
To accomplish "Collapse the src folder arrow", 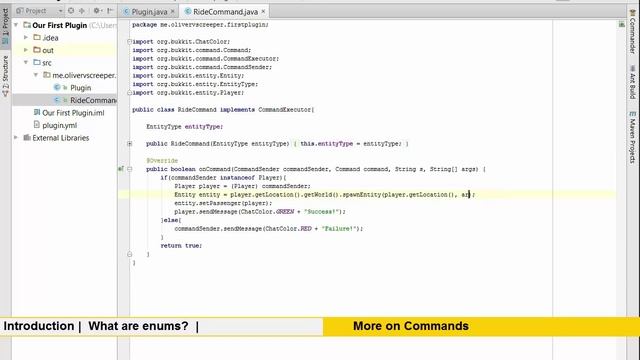I will point(26,62).
